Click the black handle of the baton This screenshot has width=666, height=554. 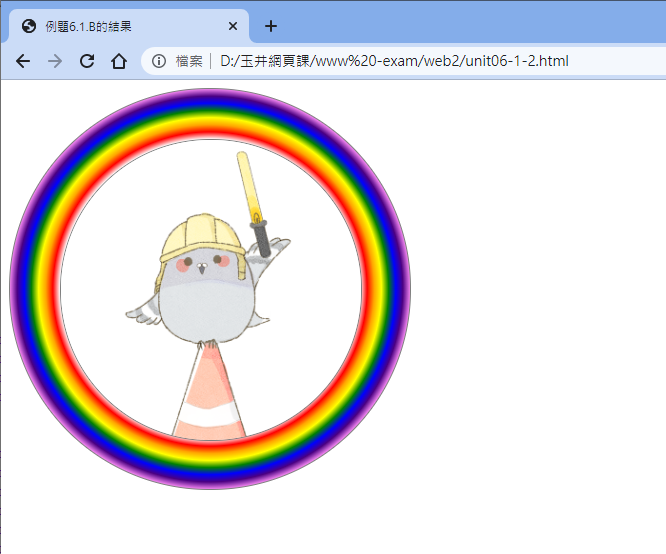coord(262,238)
